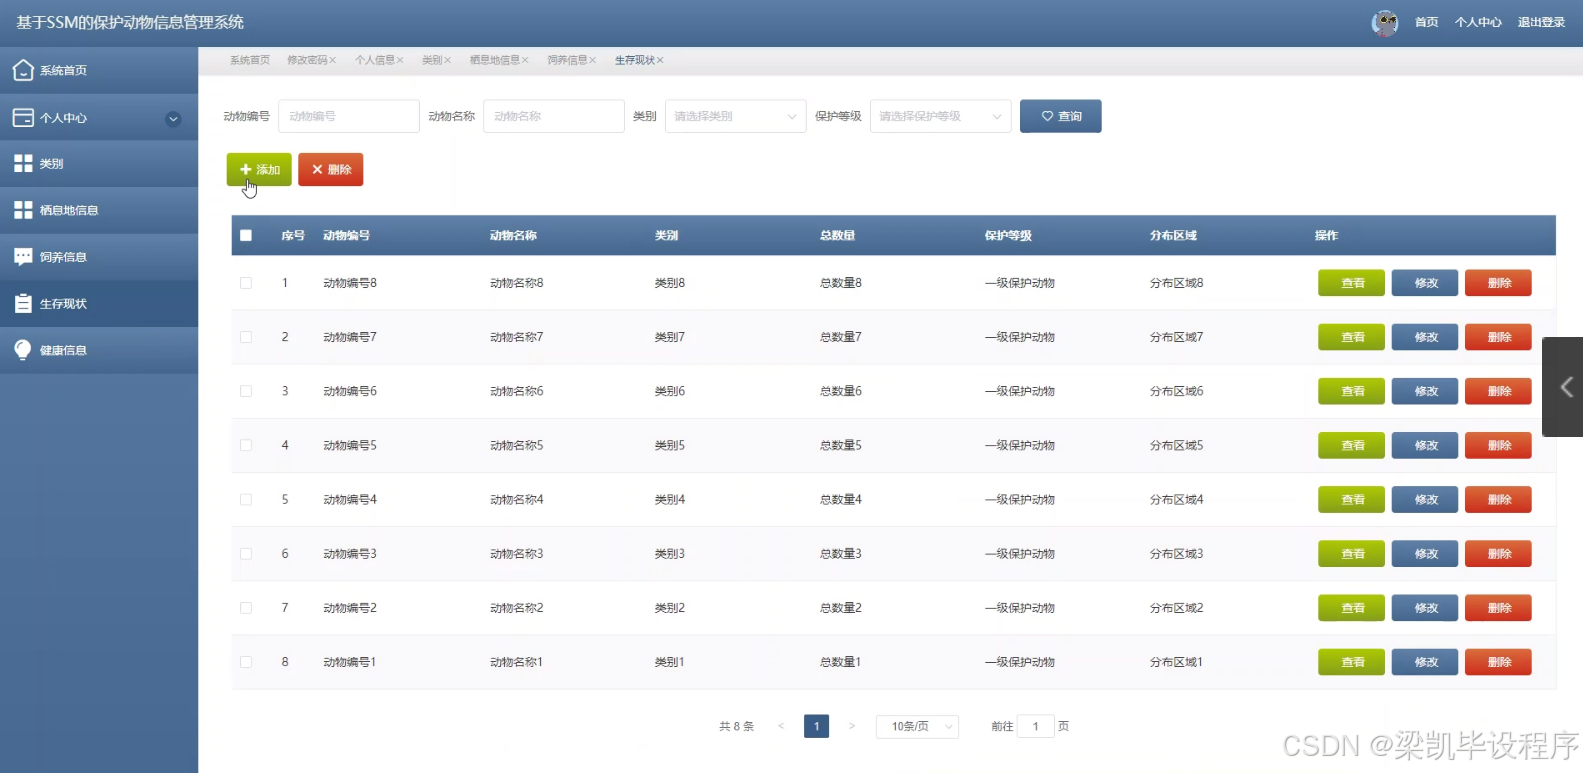Click 修改 for 动物编号1
1583x773 pixels.
coord(1425,662)
